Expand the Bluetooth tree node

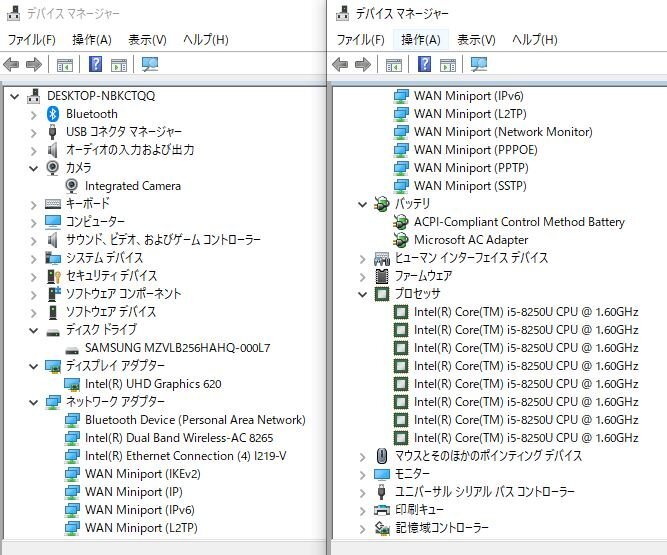click(36, 114)
